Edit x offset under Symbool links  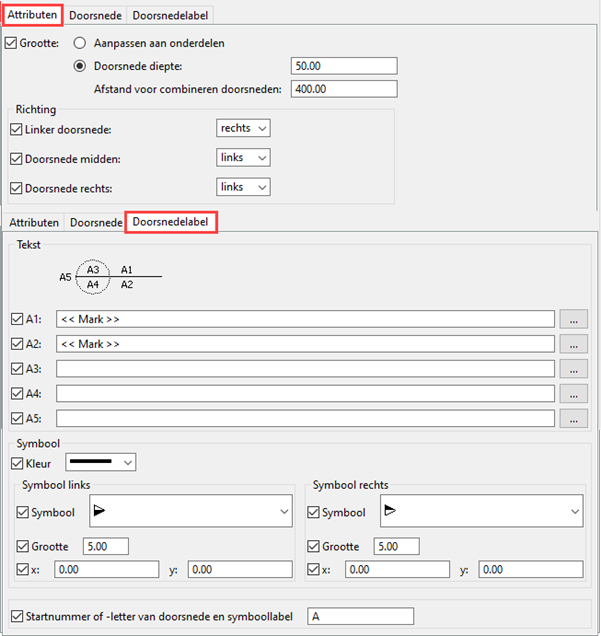(107, 569)
